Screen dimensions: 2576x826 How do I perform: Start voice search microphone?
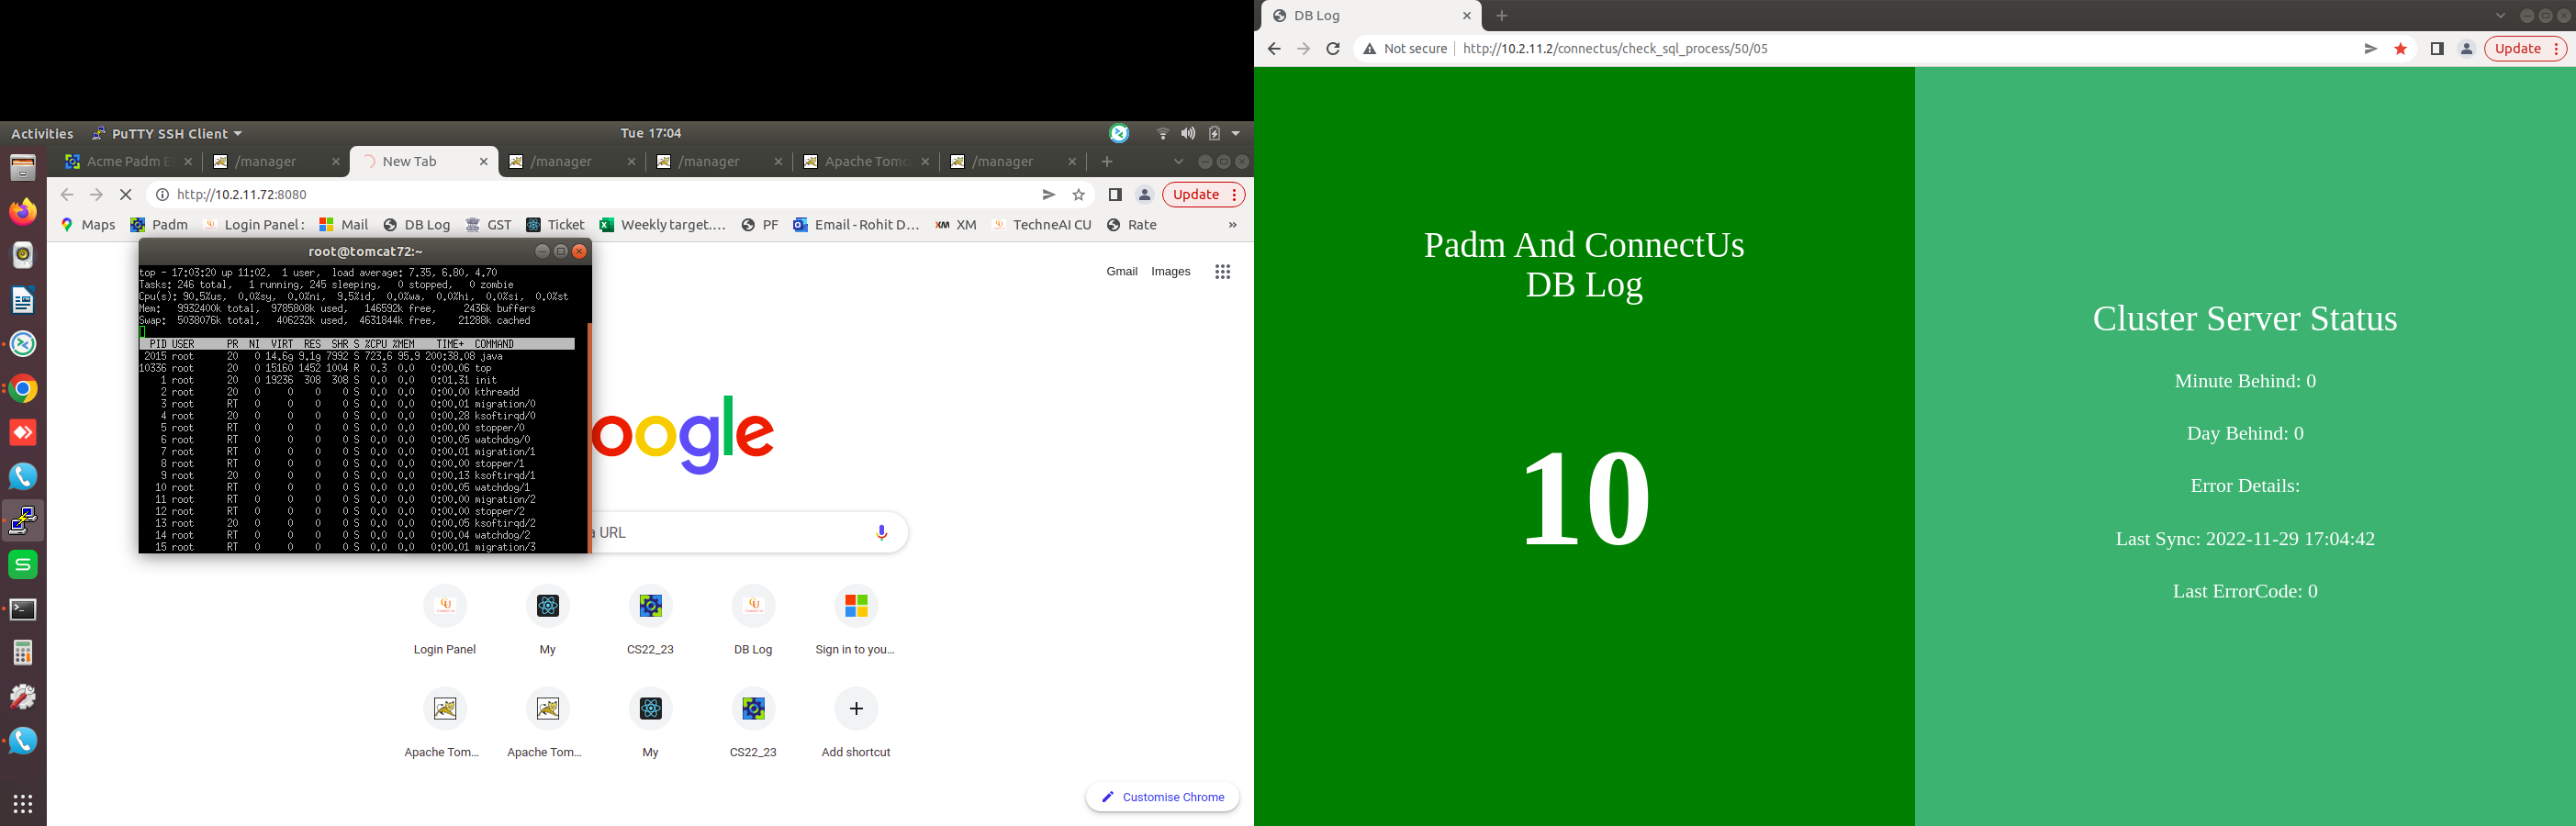(x=881, y=533)
